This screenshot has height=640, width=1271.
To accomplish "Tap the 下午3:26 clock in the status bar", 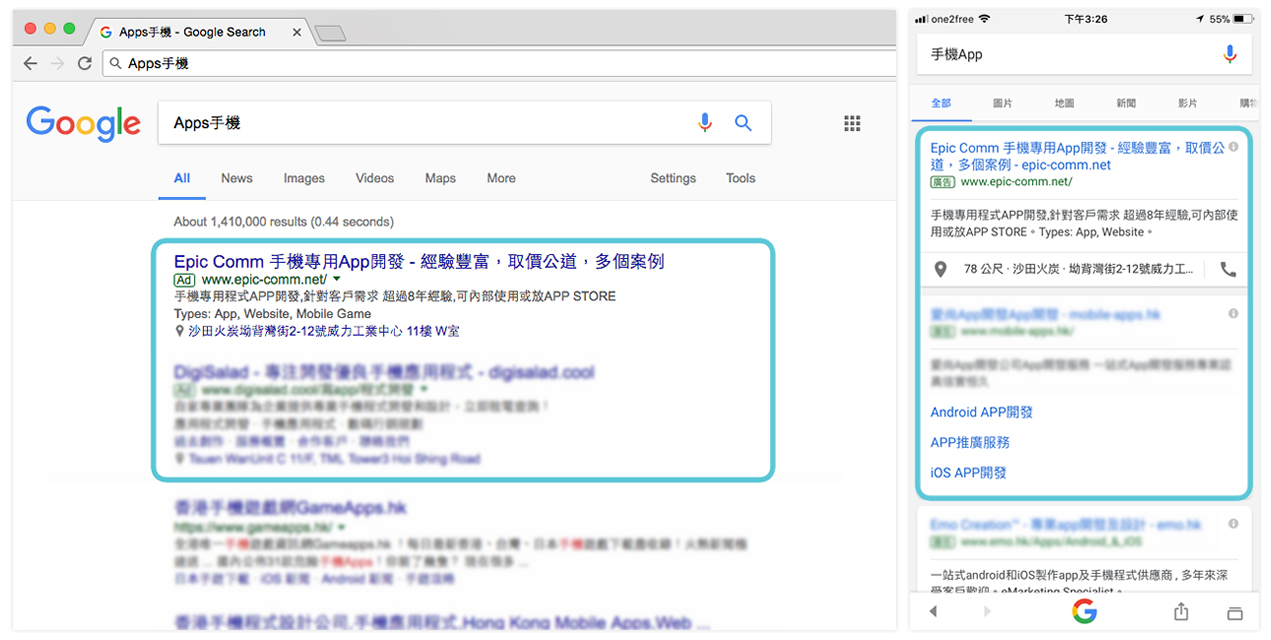I will (1086, 19).
